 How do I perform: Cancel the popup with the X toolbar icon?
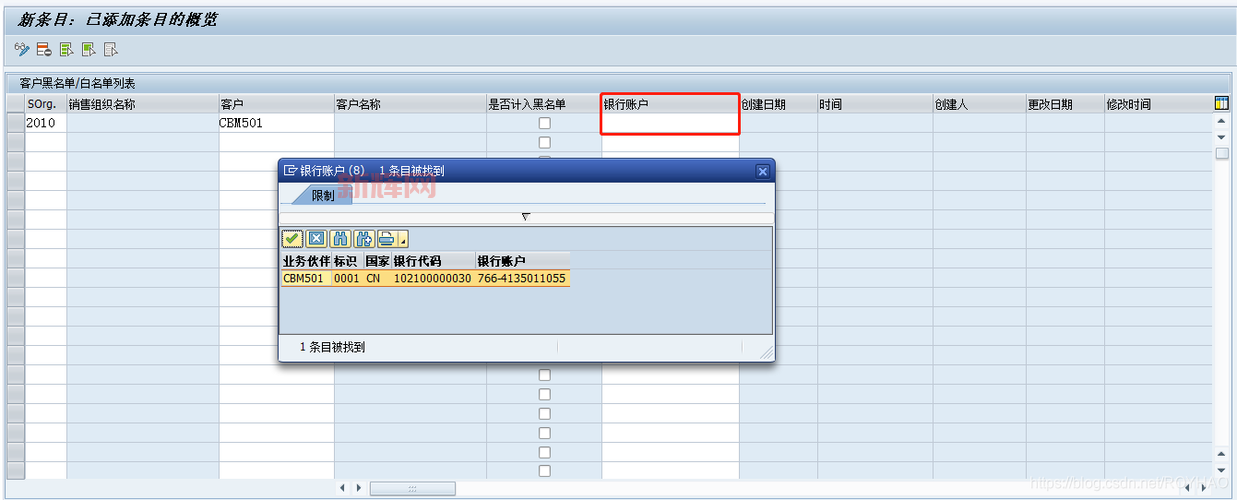[316, 238]
